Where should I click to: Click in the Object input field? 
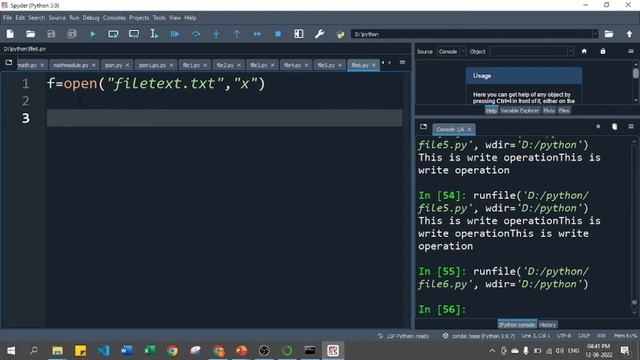pyautogui.click(x=529, y=51)
